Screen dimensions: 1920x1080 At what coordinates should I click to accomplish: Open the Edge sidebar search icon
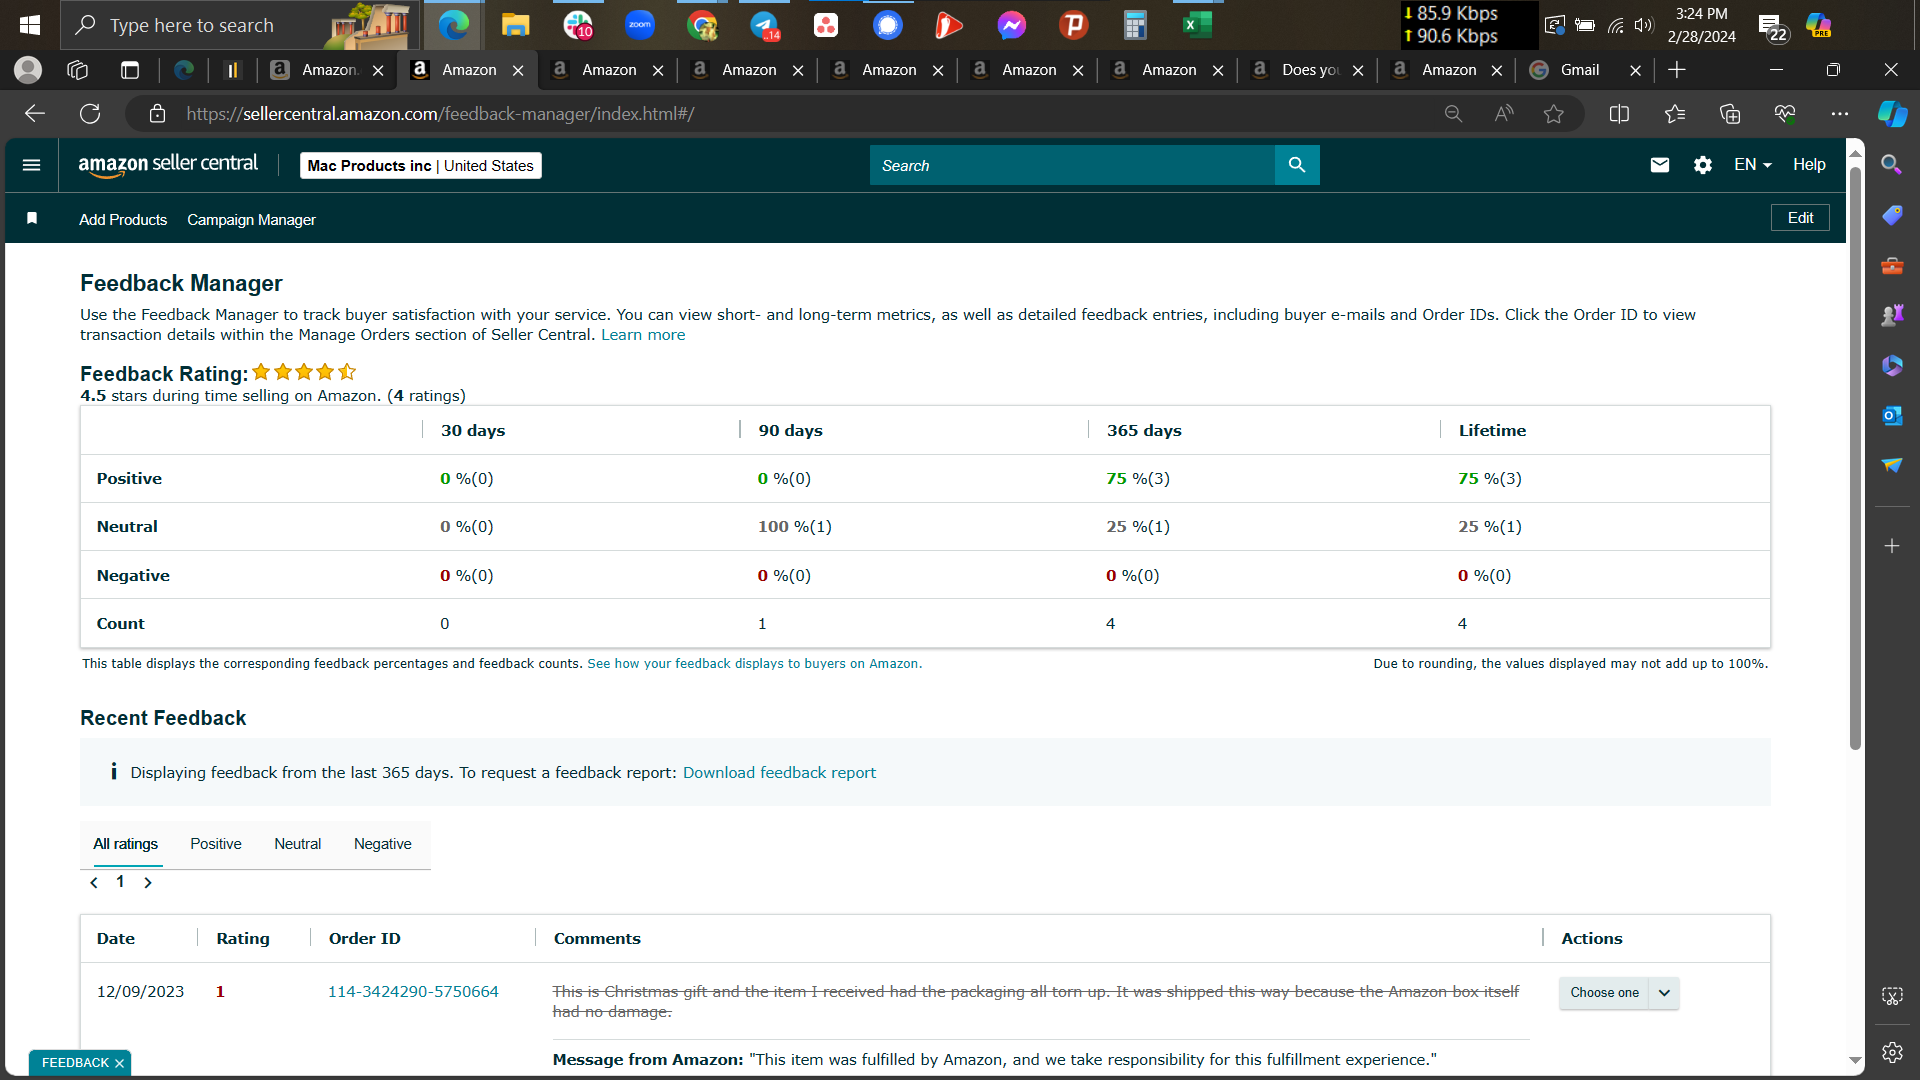point(1892,164)
